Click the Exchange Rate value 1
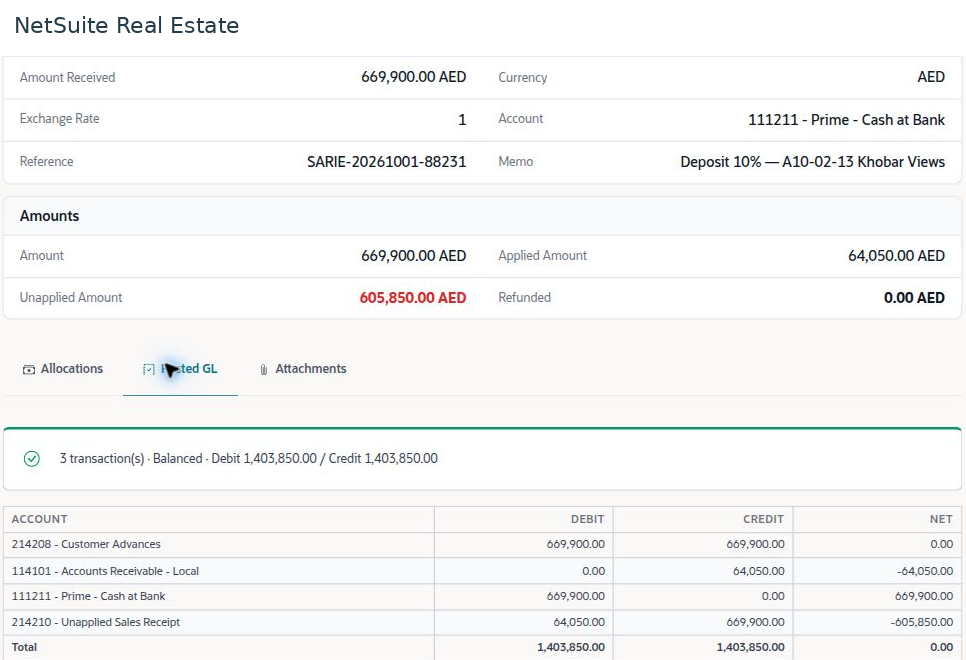 coord(462,120)
